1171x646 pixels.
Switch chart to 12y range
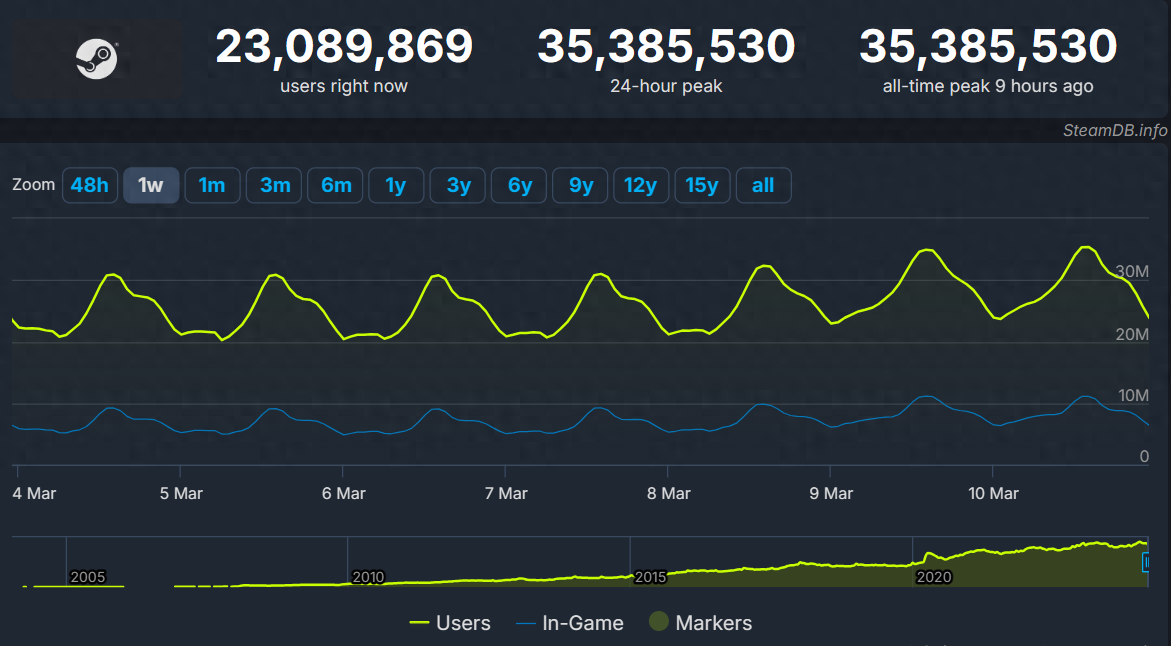click(x=641, y=185)
